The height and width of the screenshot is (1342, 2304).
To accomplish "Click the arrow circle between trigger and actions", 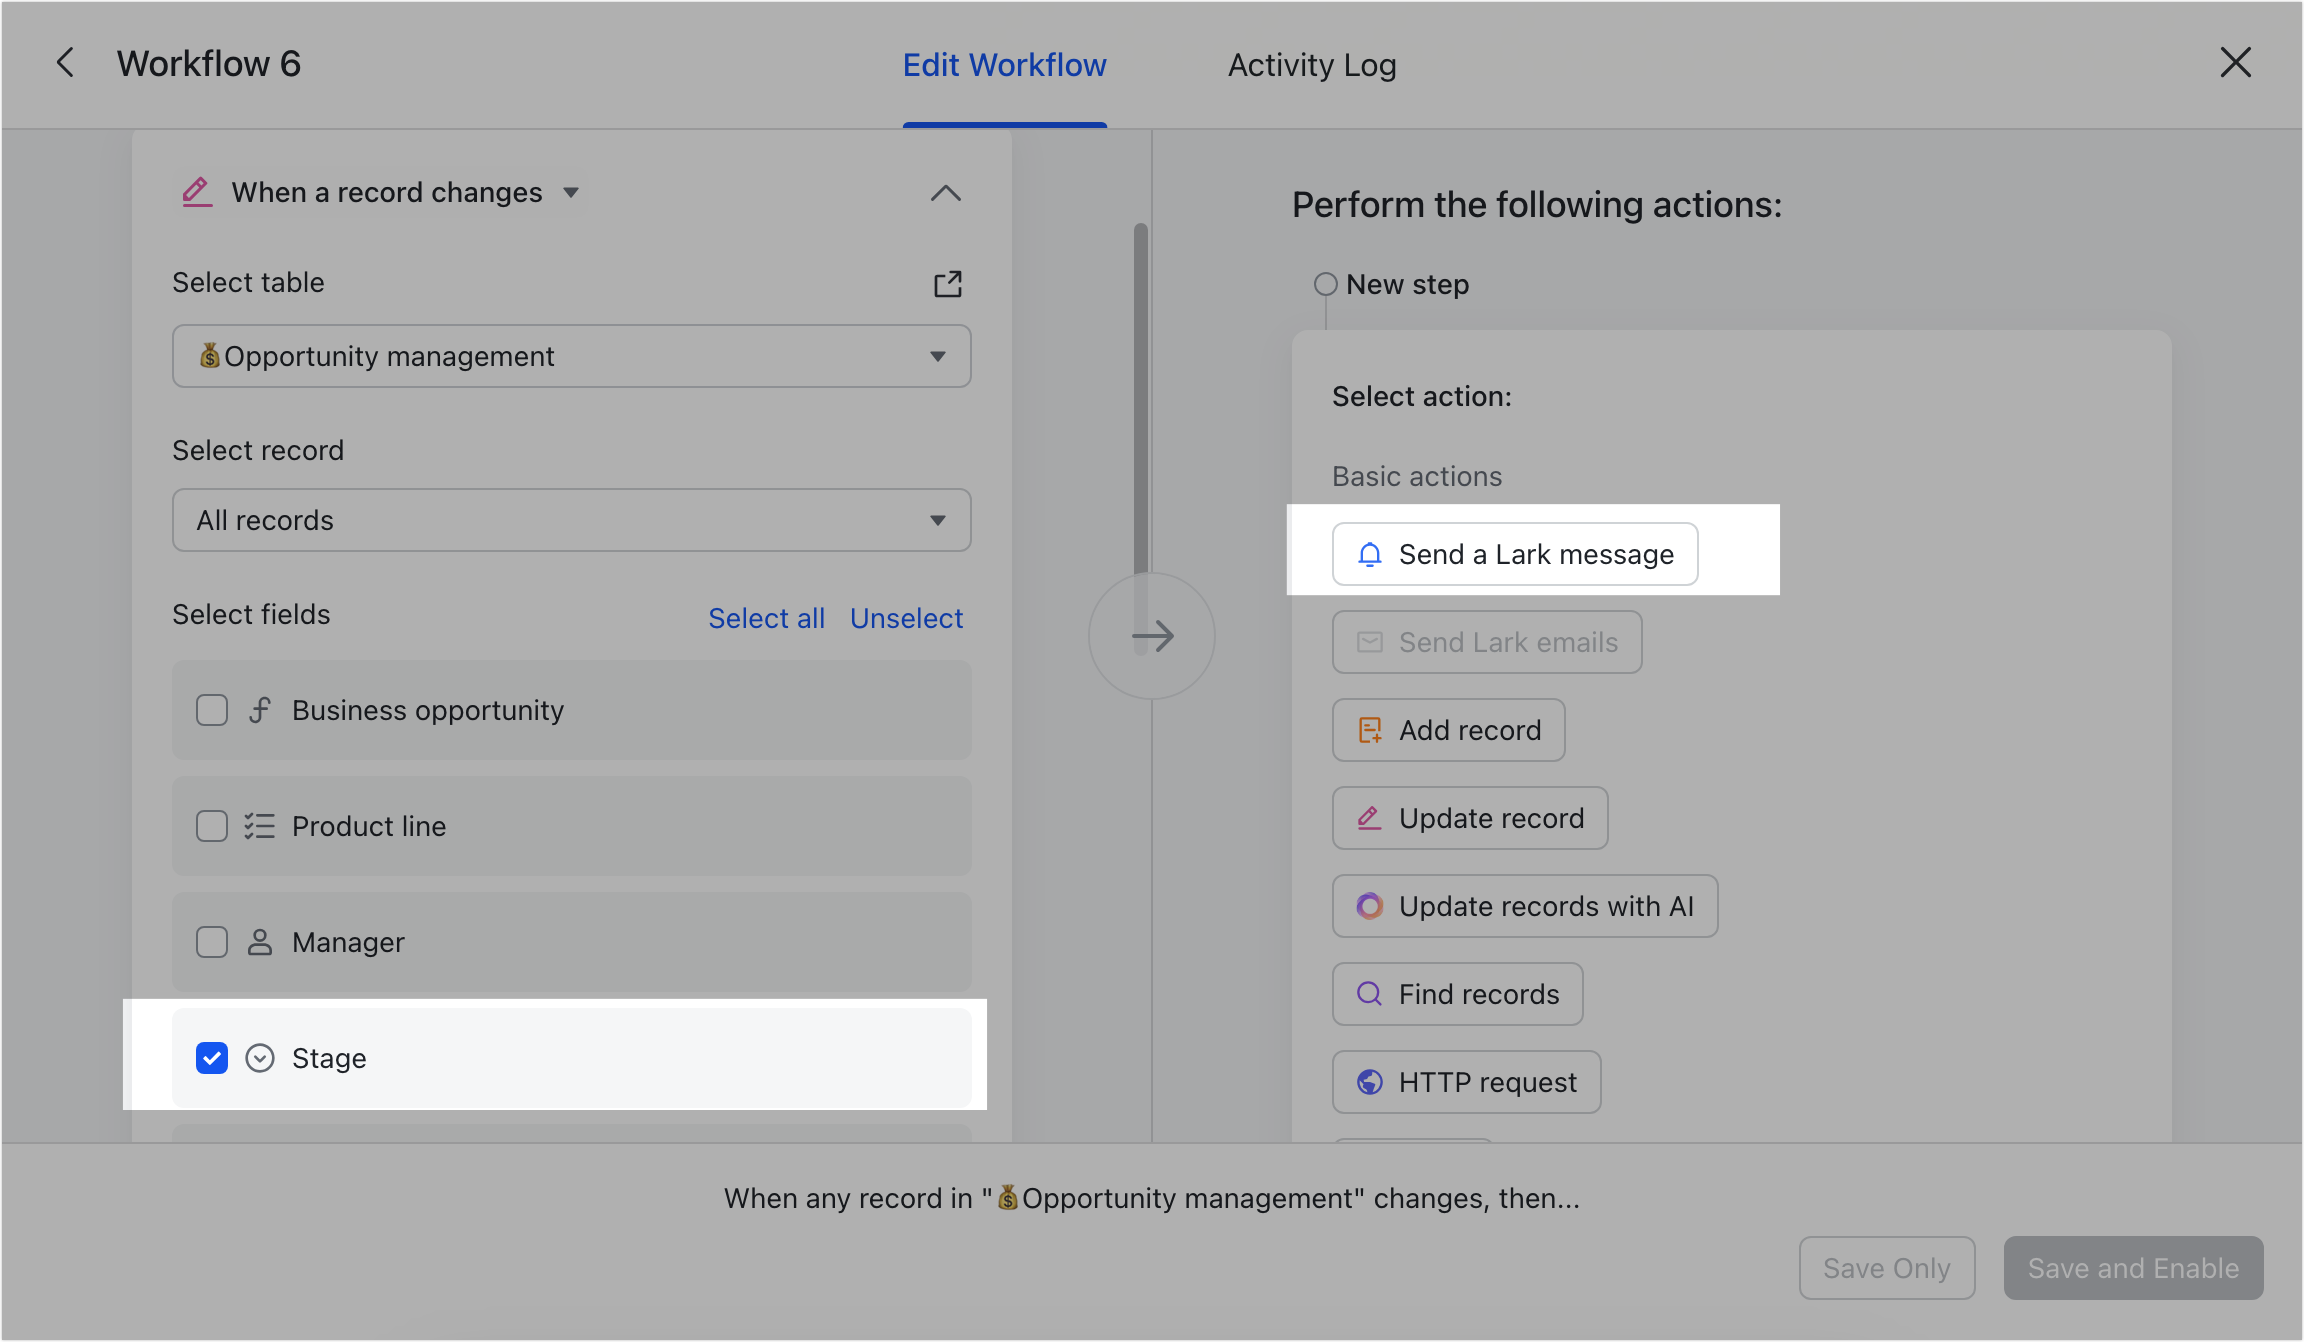I will click(1152, 636).
